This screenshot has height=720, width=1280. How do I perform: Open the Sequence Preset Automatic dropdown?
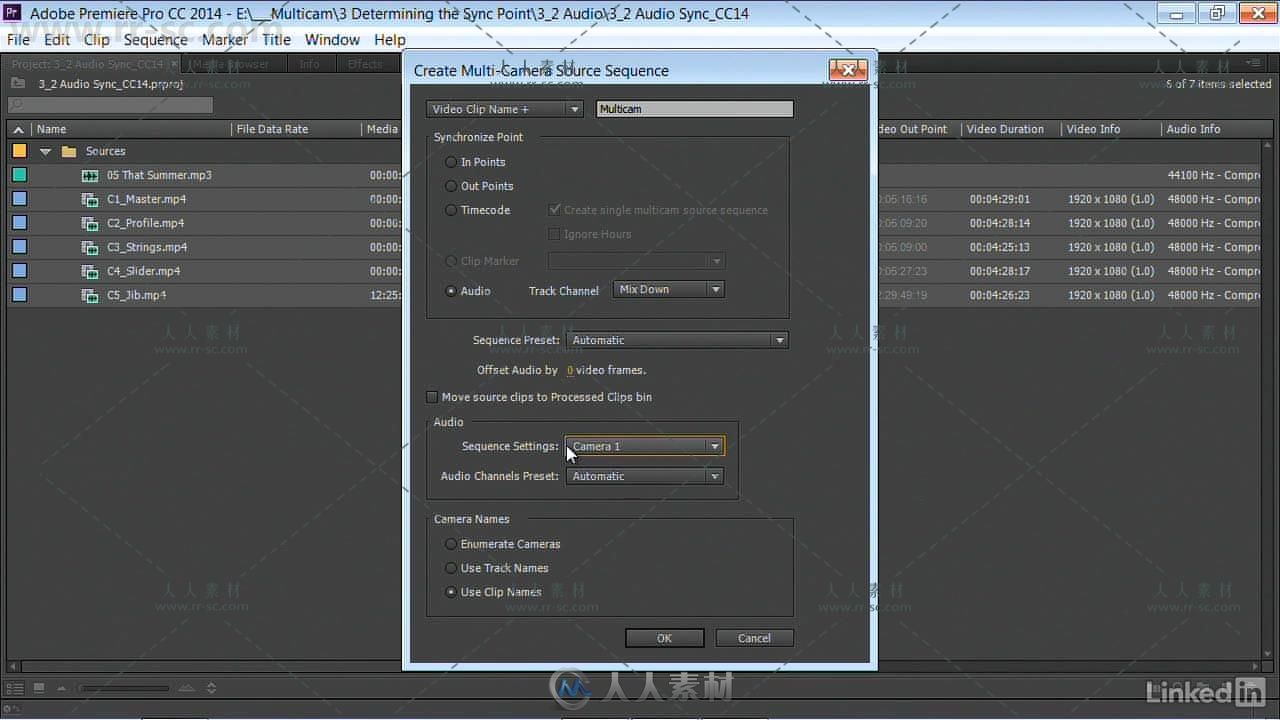[677, 340]
